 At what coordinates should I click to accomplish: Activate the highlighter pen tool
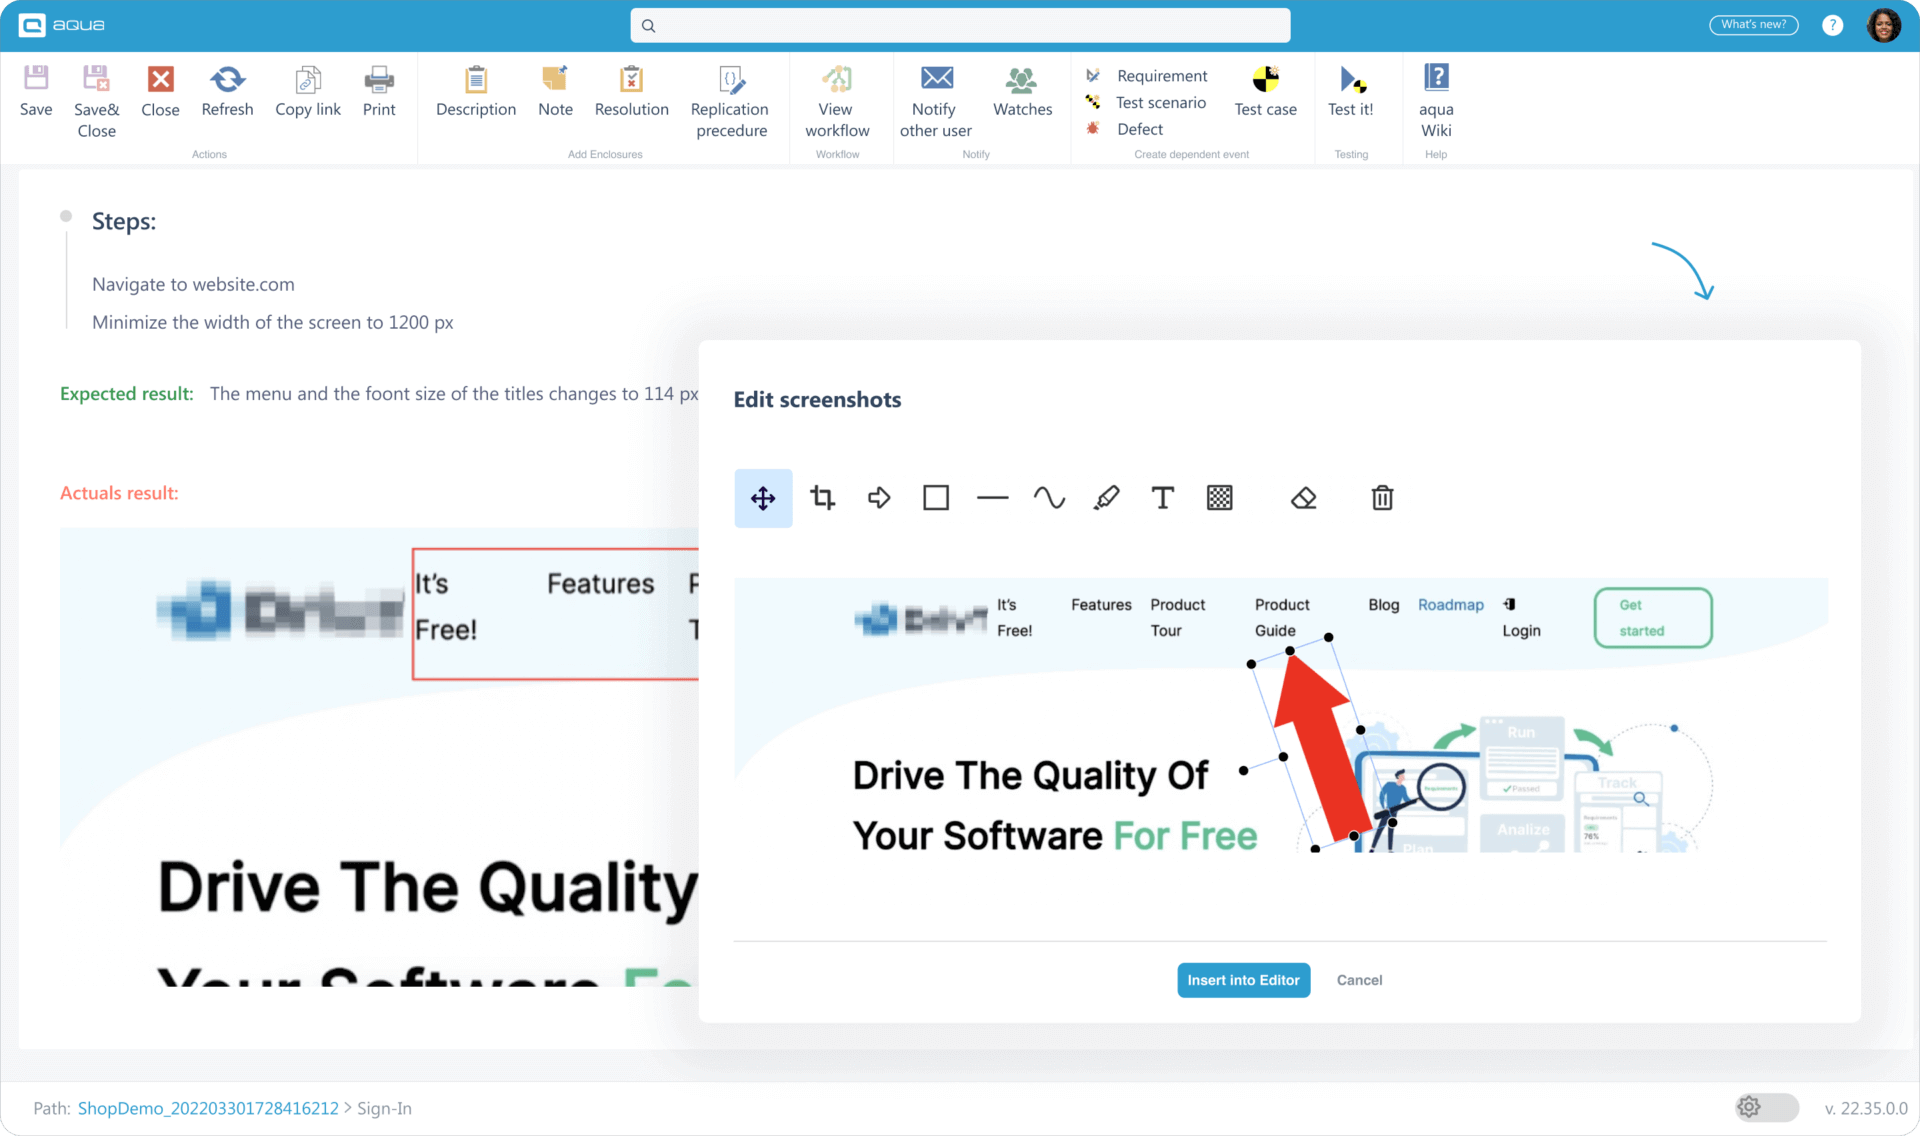1106,497
